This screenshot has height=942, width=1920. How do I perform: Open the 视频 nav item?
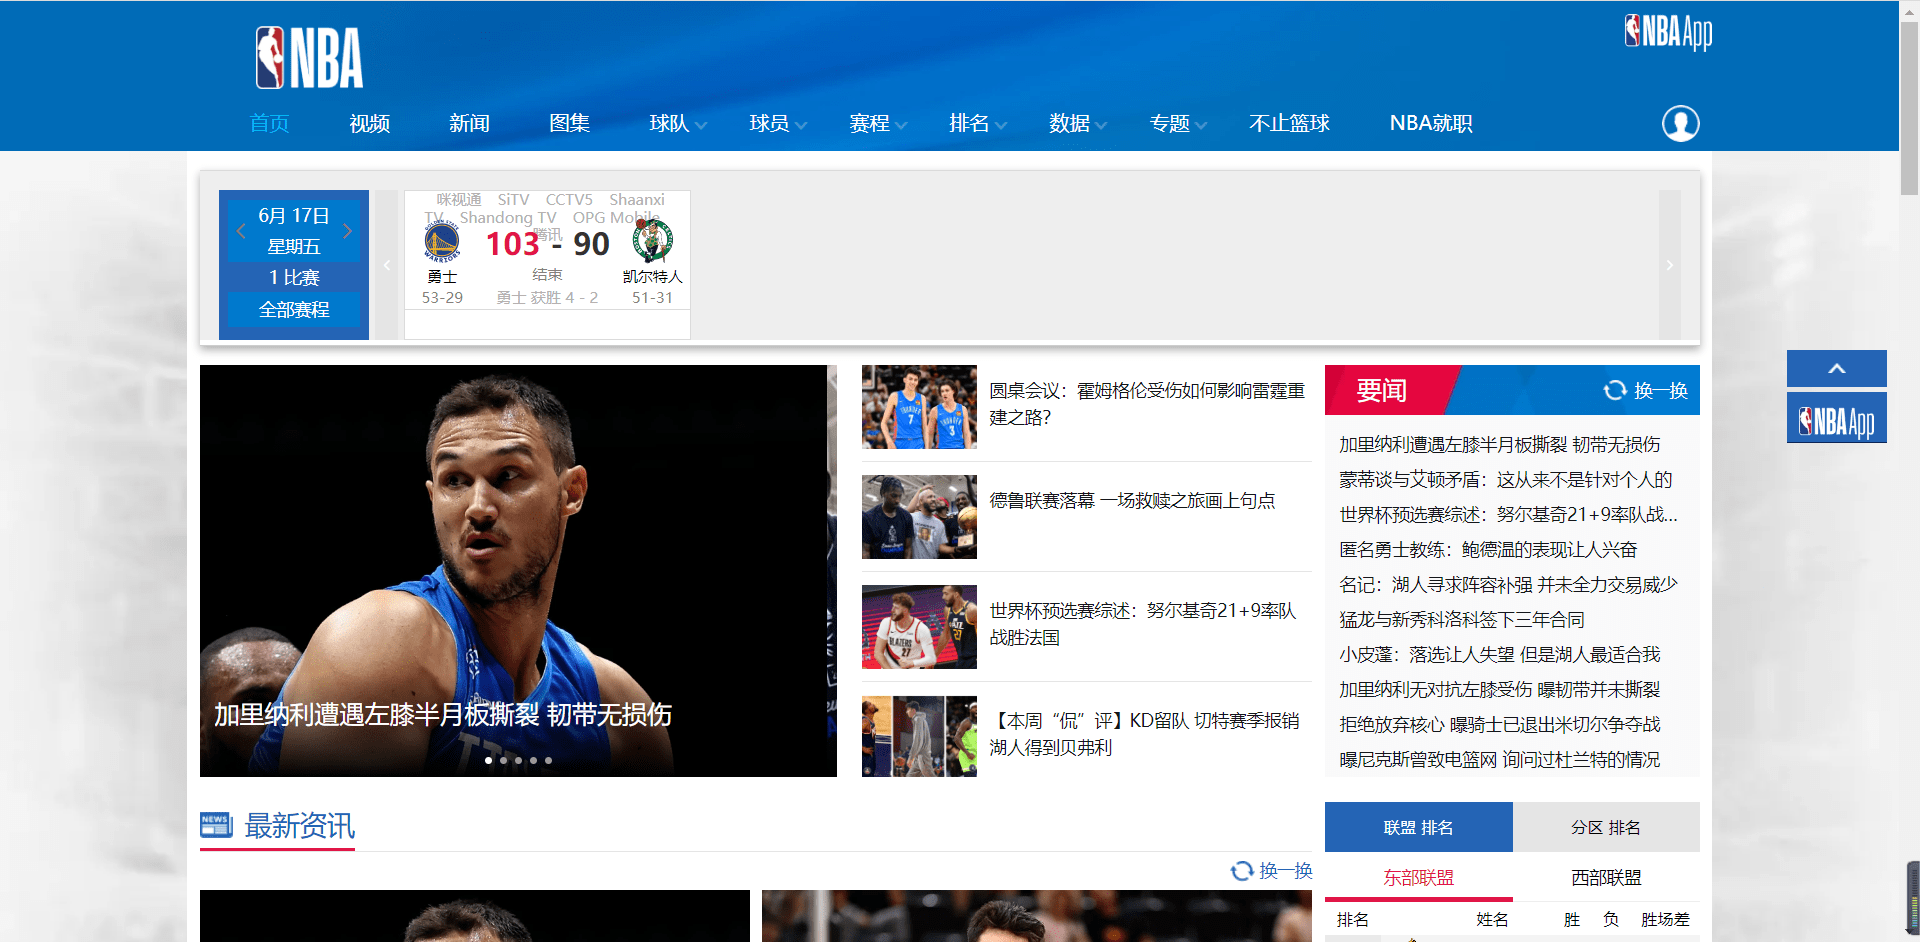[x=369, y=123]
